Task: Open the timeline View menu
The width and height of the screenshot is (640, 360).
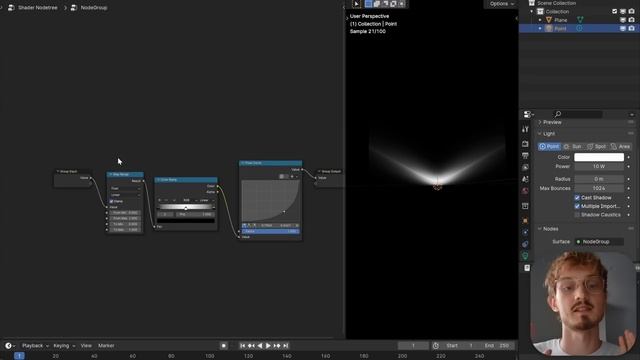Action: click(x=86, y=346)
